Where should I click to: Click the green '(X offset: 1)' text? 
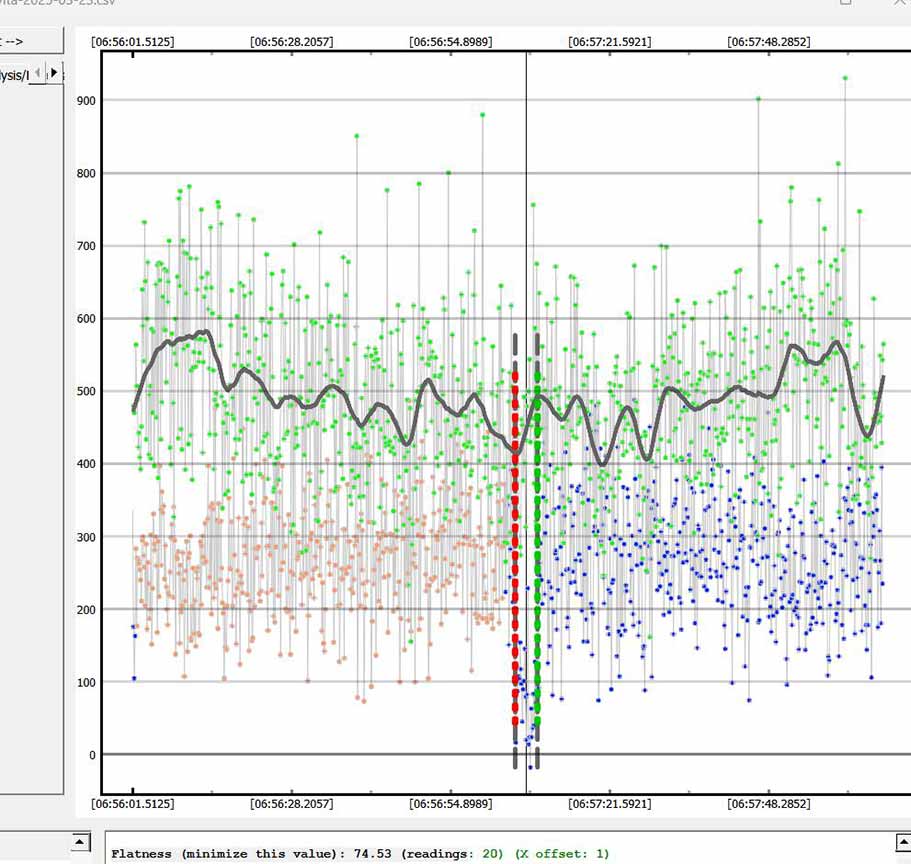(562, 854)
